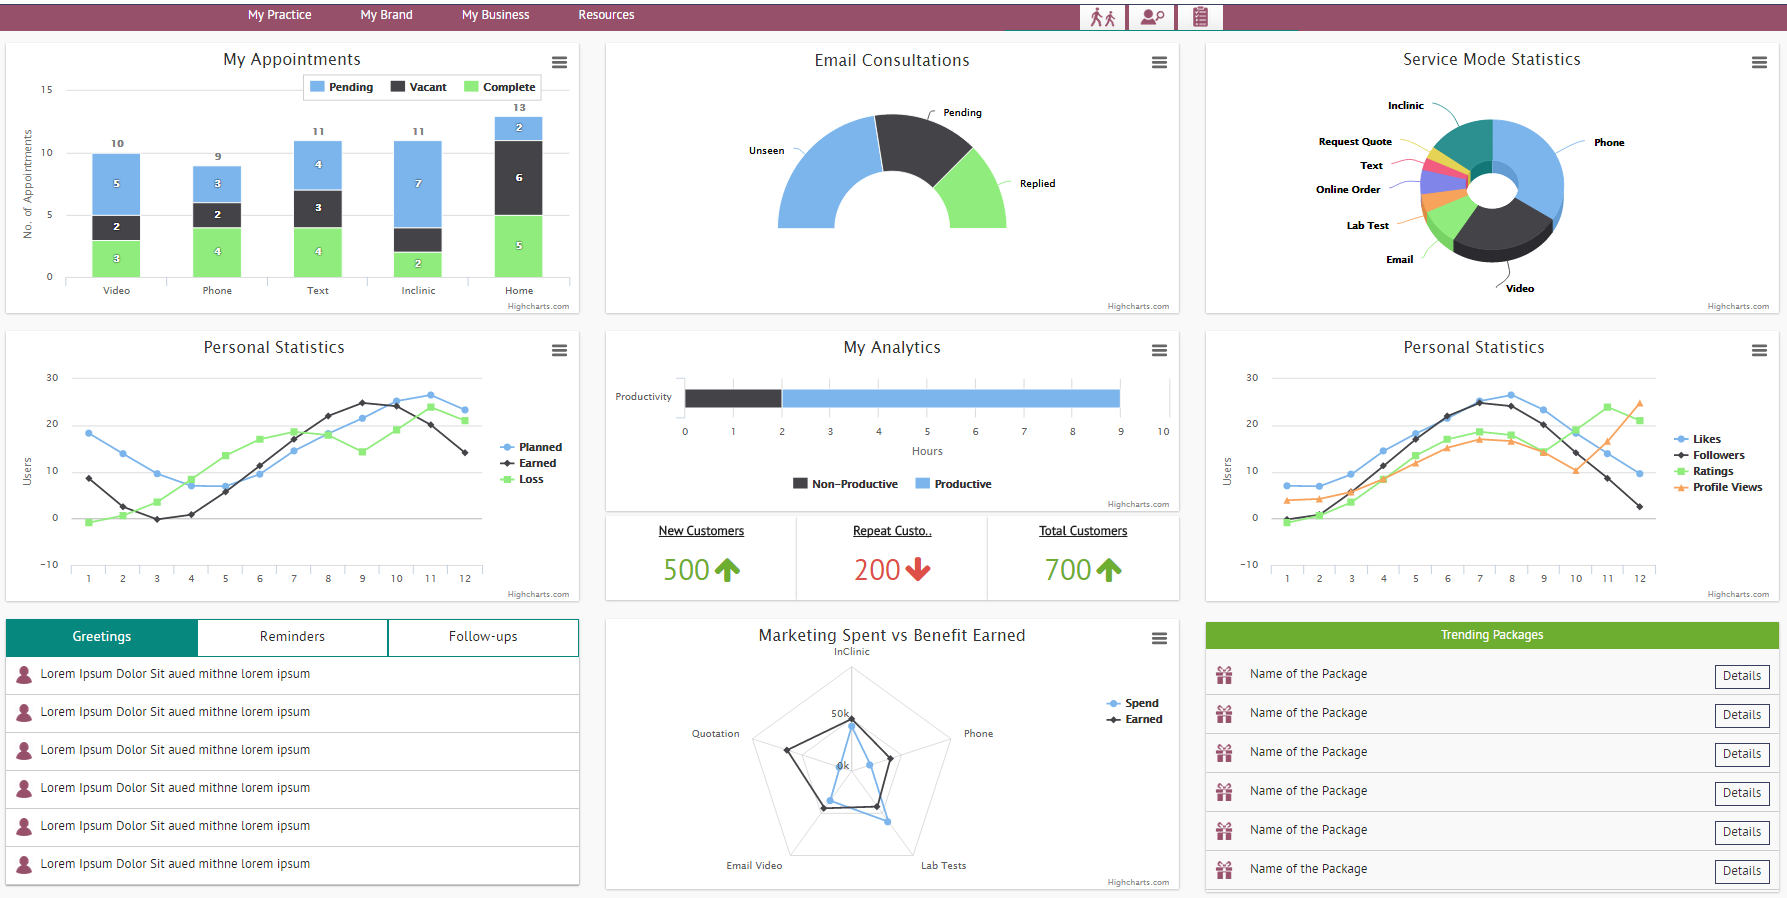
Task: Open the clipboard checklist icon in header
Action: tap(1200, 17)
